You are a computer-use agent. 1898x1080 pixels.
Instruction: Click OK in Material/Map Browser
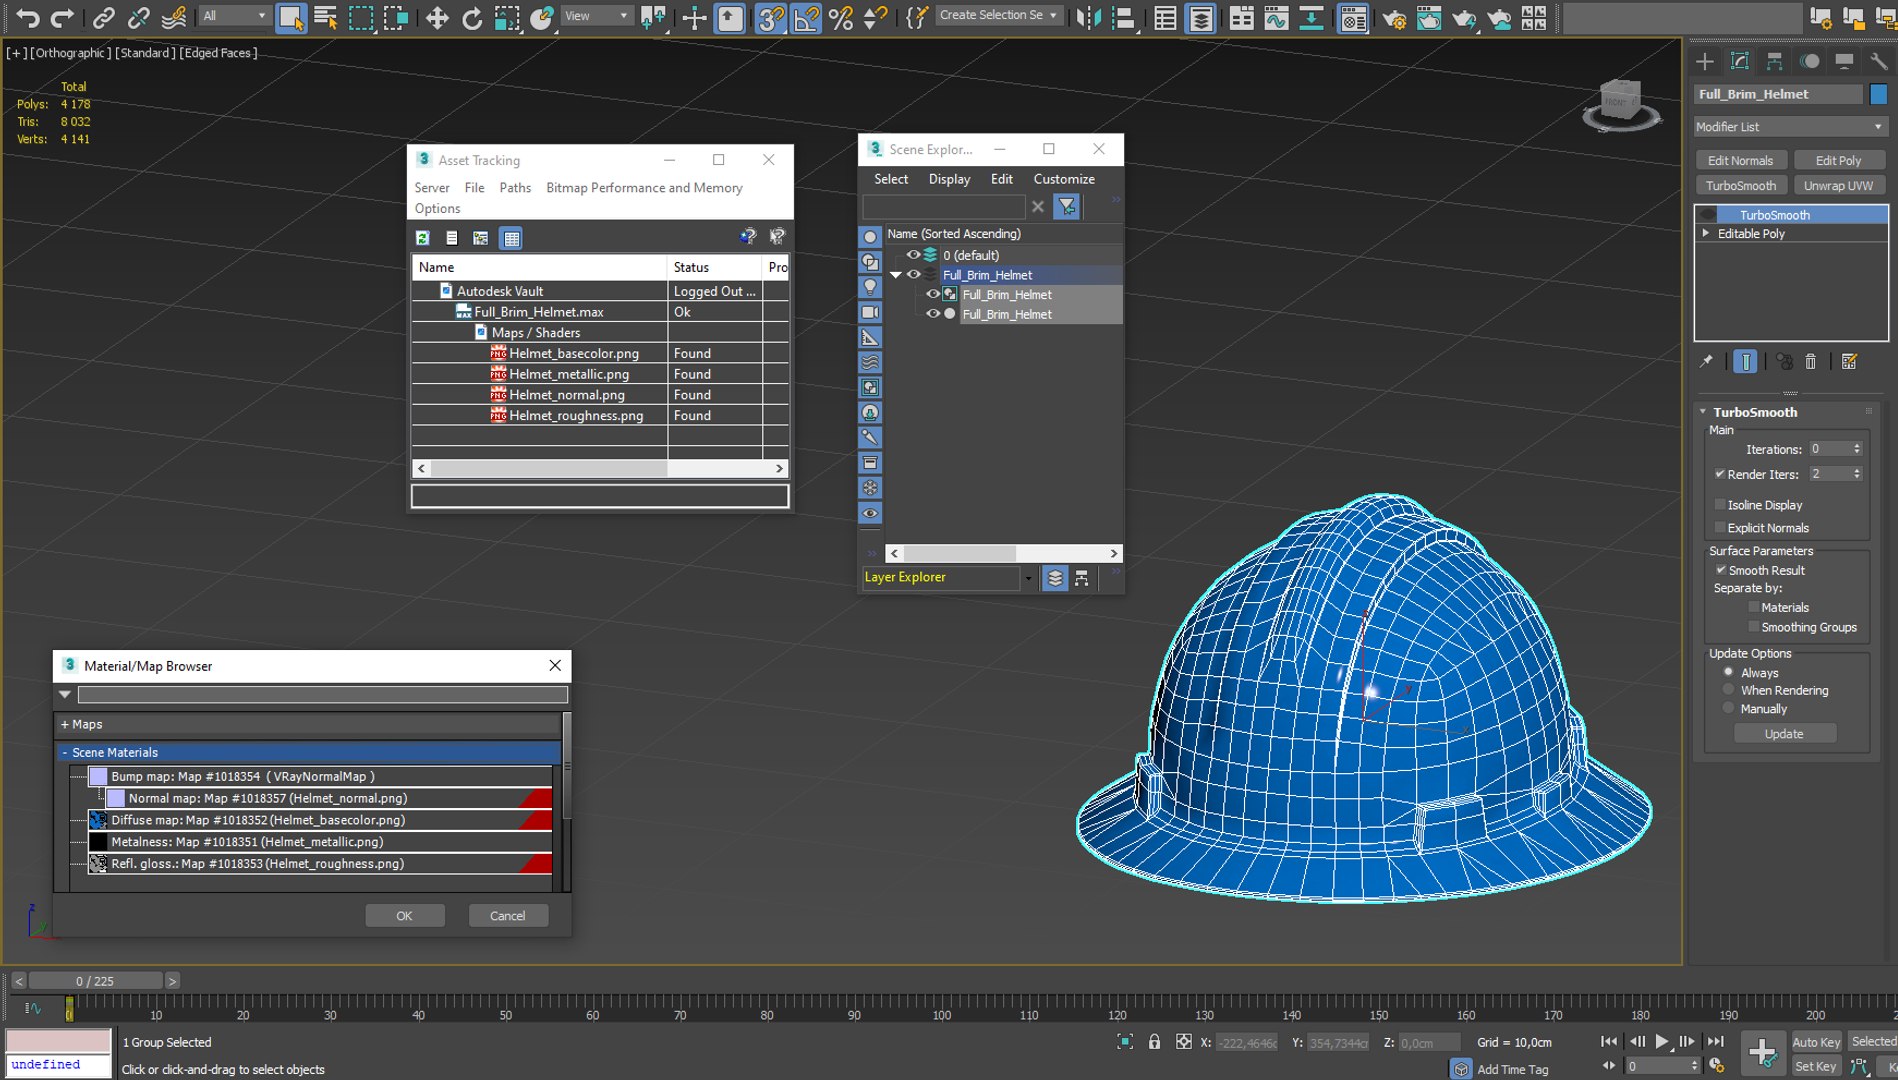(x=404, y=916)
